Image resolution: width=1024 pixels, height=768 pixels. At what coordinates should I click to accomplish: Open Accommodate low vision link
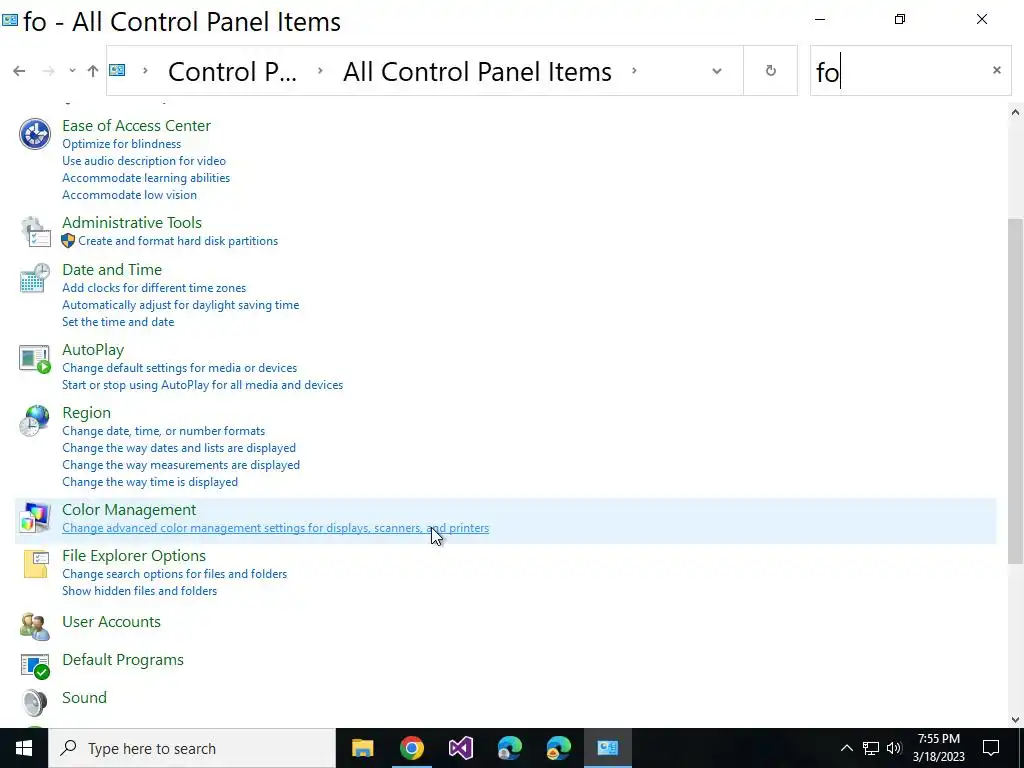click(129, 195)
